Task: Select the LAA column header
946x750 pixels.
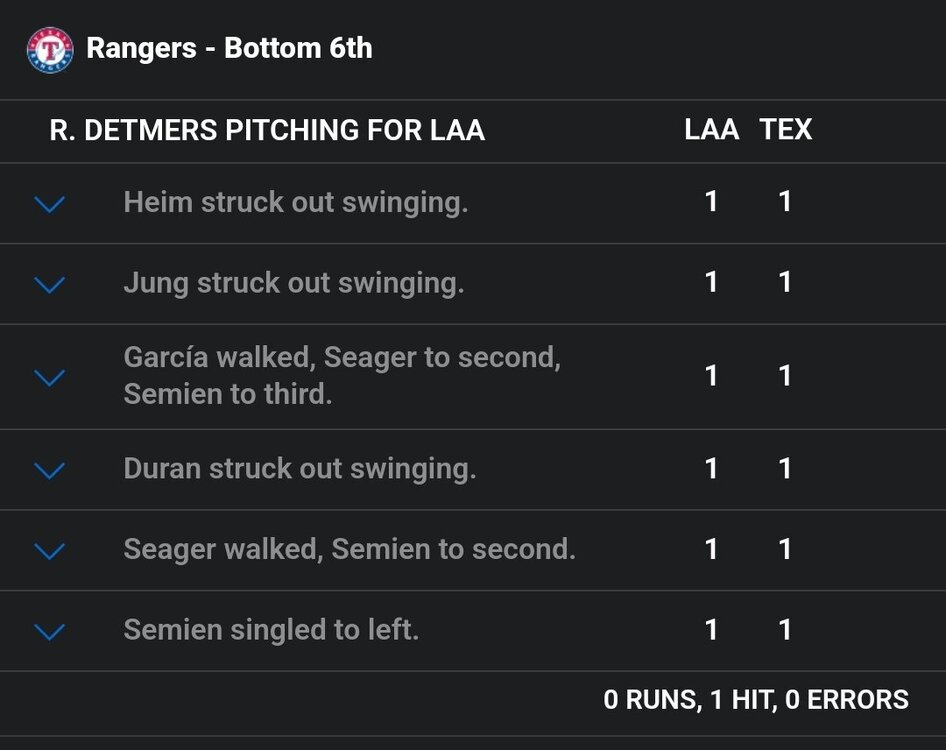Action: [712, 130]
